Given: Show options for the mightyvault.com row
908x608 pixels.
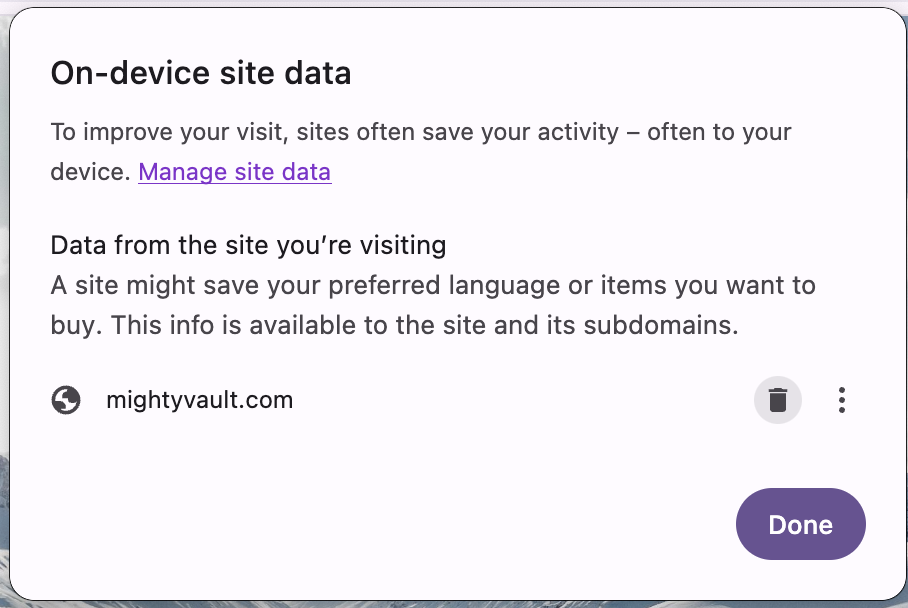Looking at the screenshot, I should 841,400.
